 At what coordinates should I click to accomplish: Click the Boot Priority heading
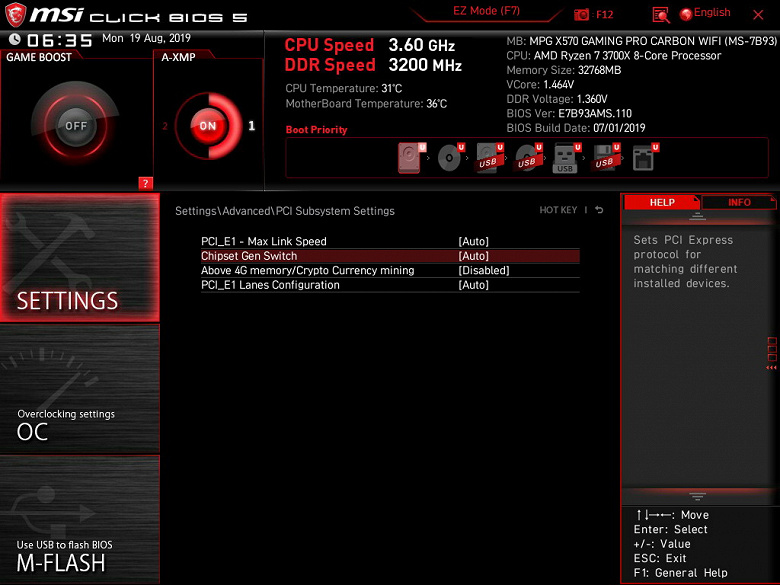pyautogui.click(x=316, y=129)
